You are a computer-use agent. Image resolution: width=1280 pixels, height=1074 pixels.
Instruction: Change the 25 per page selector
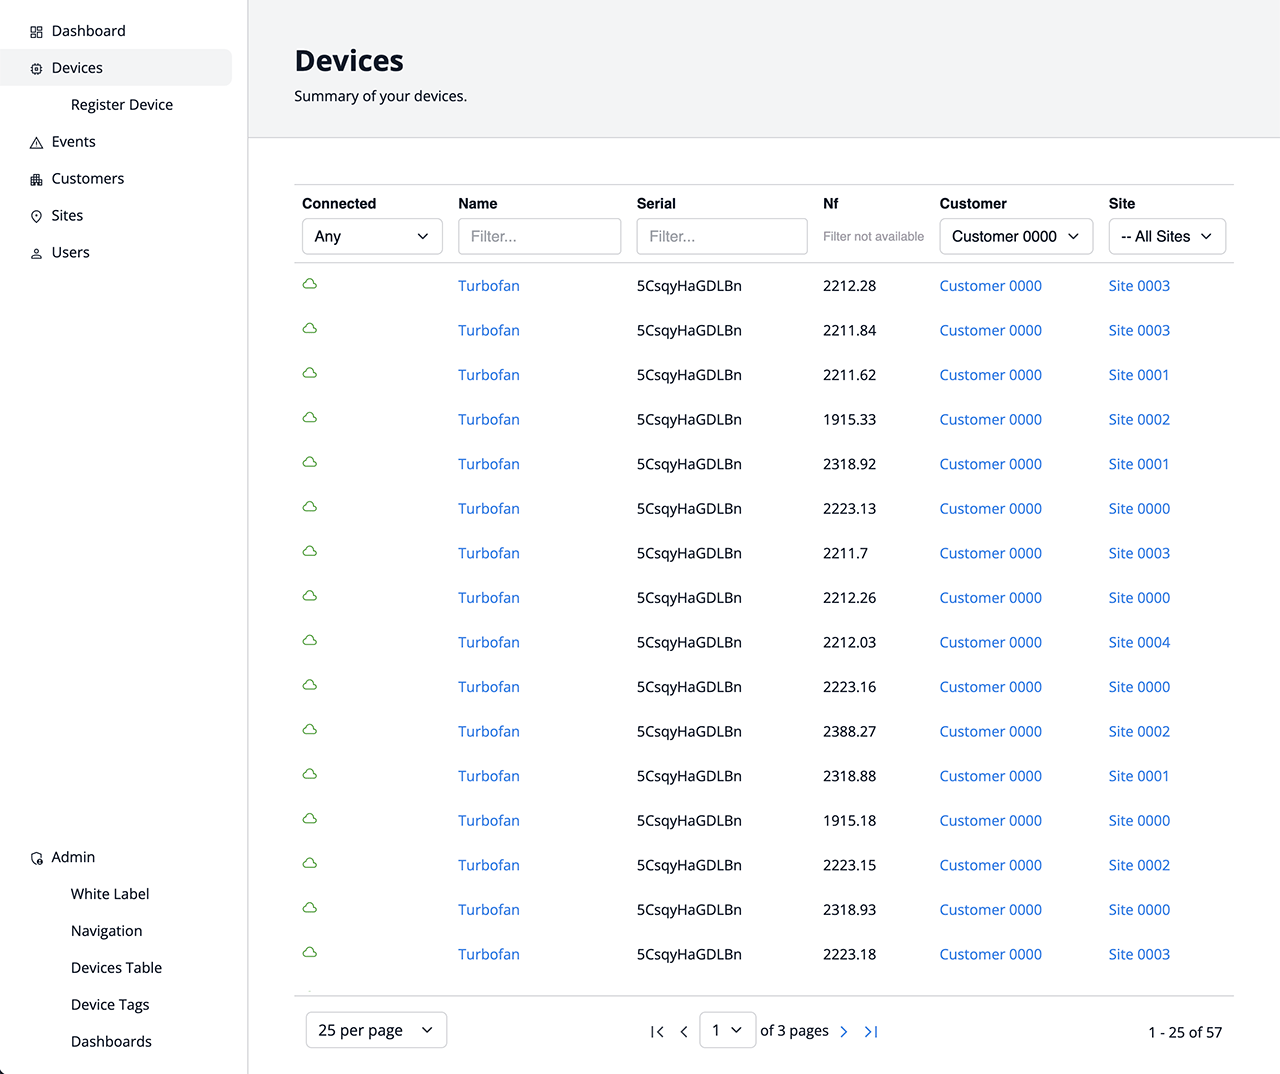click(375, 1030)
